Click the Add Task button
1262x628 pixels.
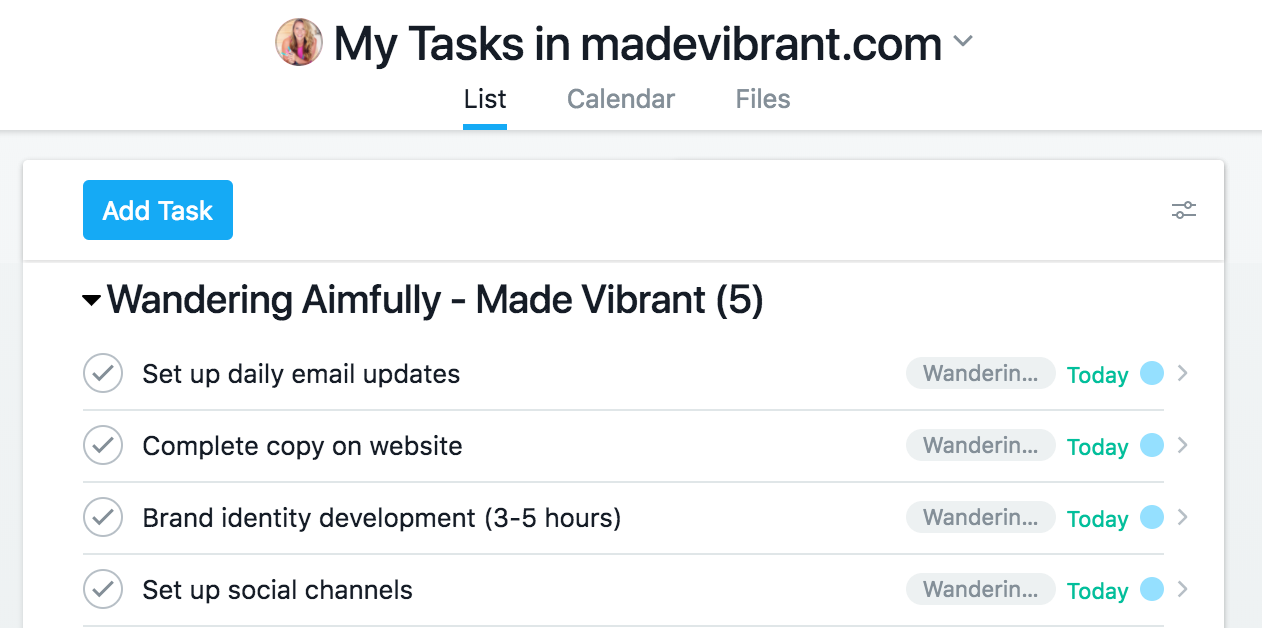coord(158,210)
